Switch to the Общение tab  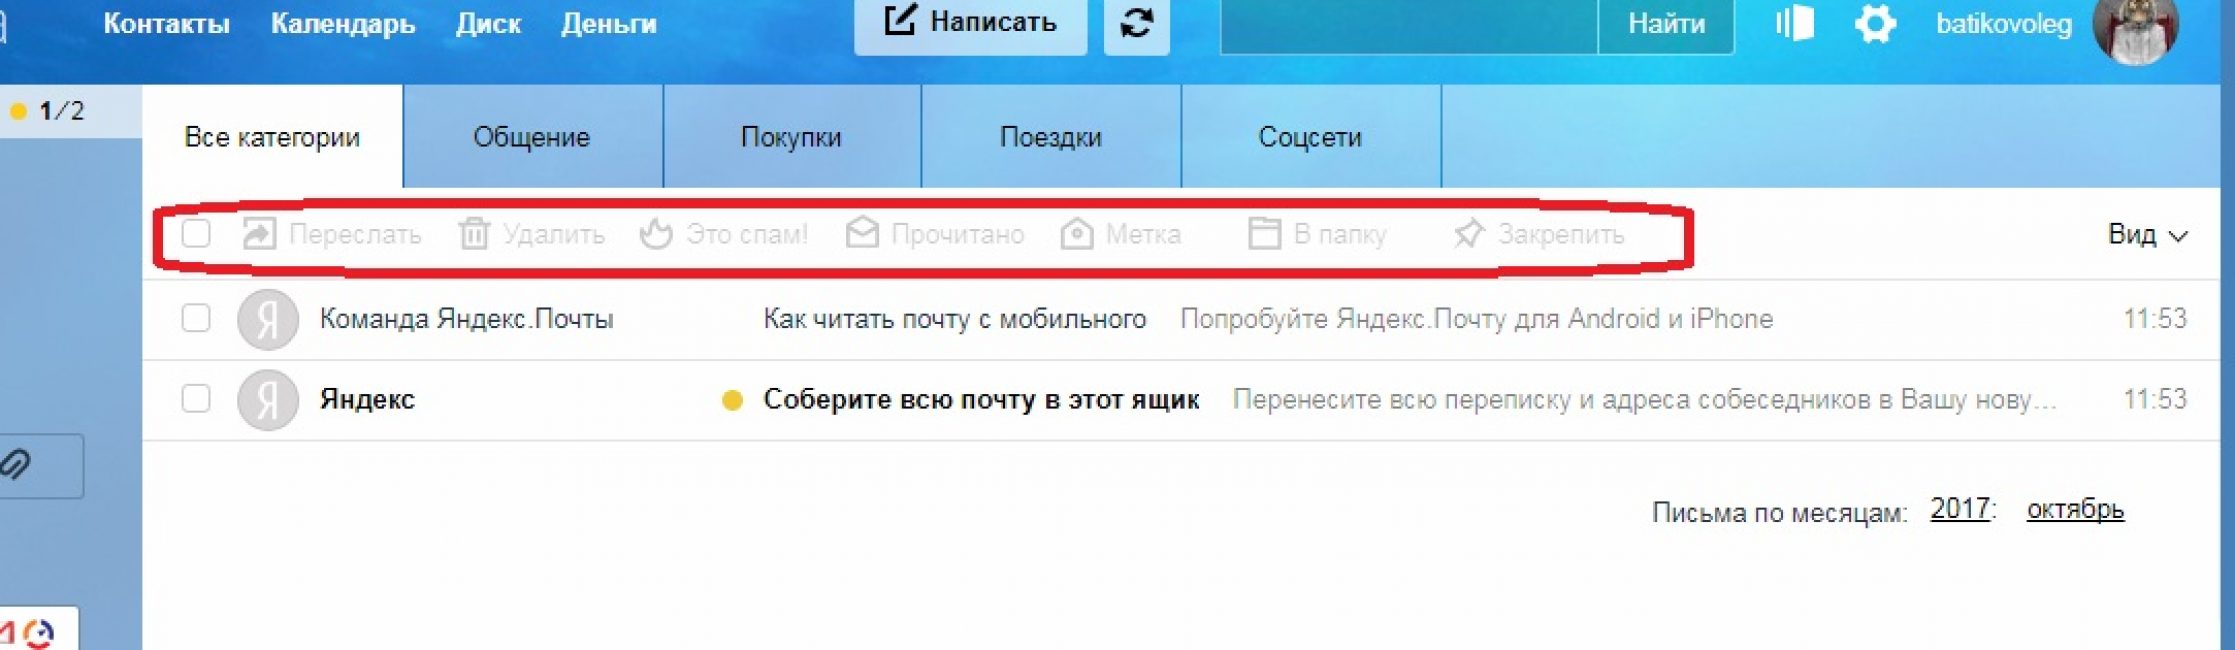click(532, 137)
